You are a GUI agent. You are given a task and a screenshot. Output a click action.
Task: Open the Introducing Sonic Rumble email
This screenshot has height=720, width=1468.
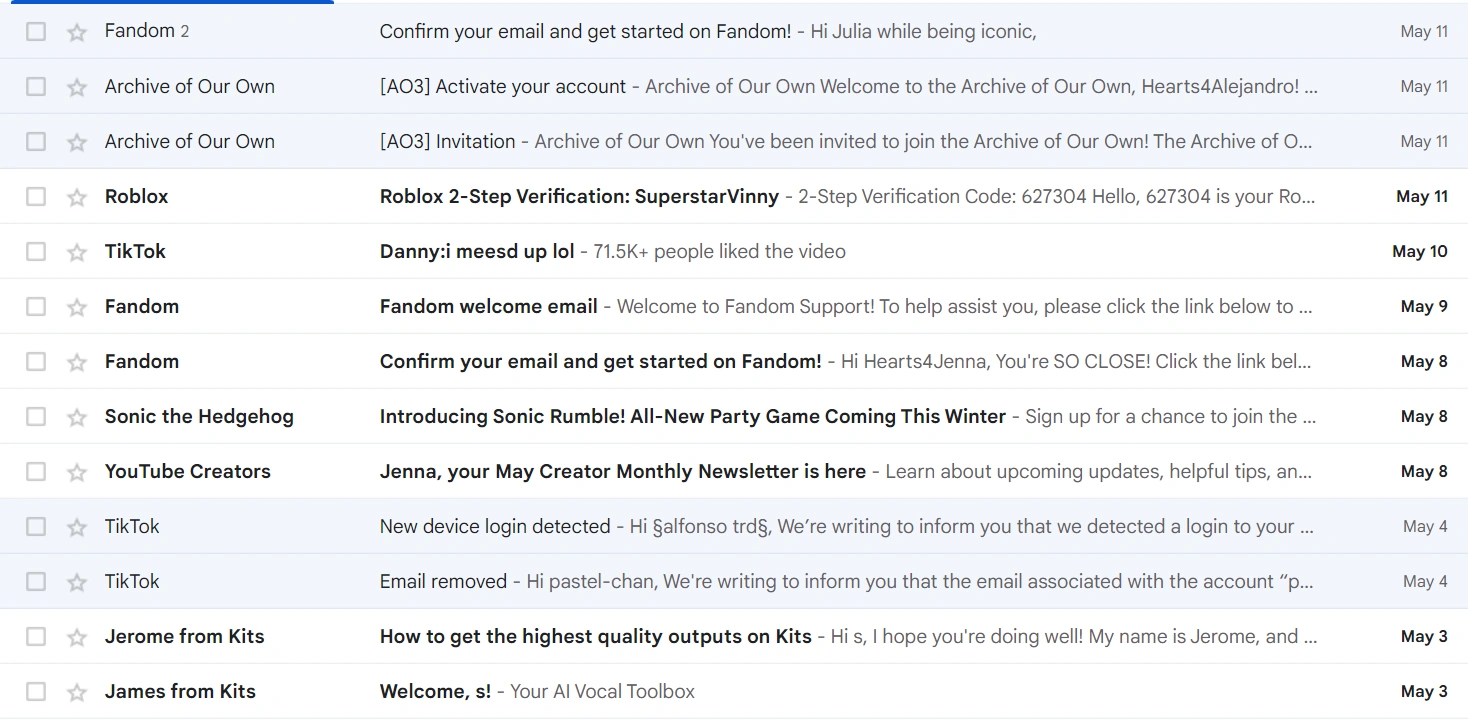click(692, 417)
